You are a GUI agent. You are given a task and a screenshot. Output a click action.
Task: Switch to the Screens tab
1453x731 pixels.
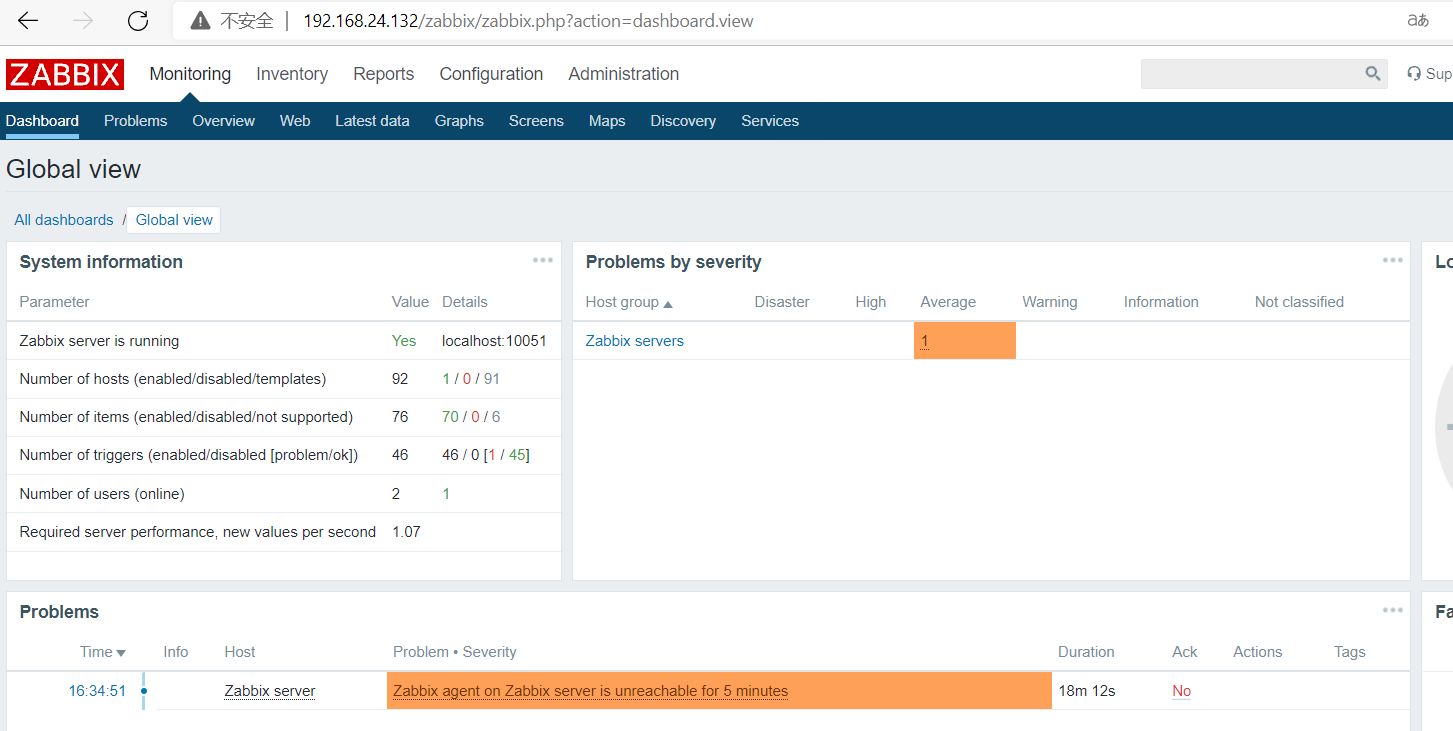tap(536, 121)
